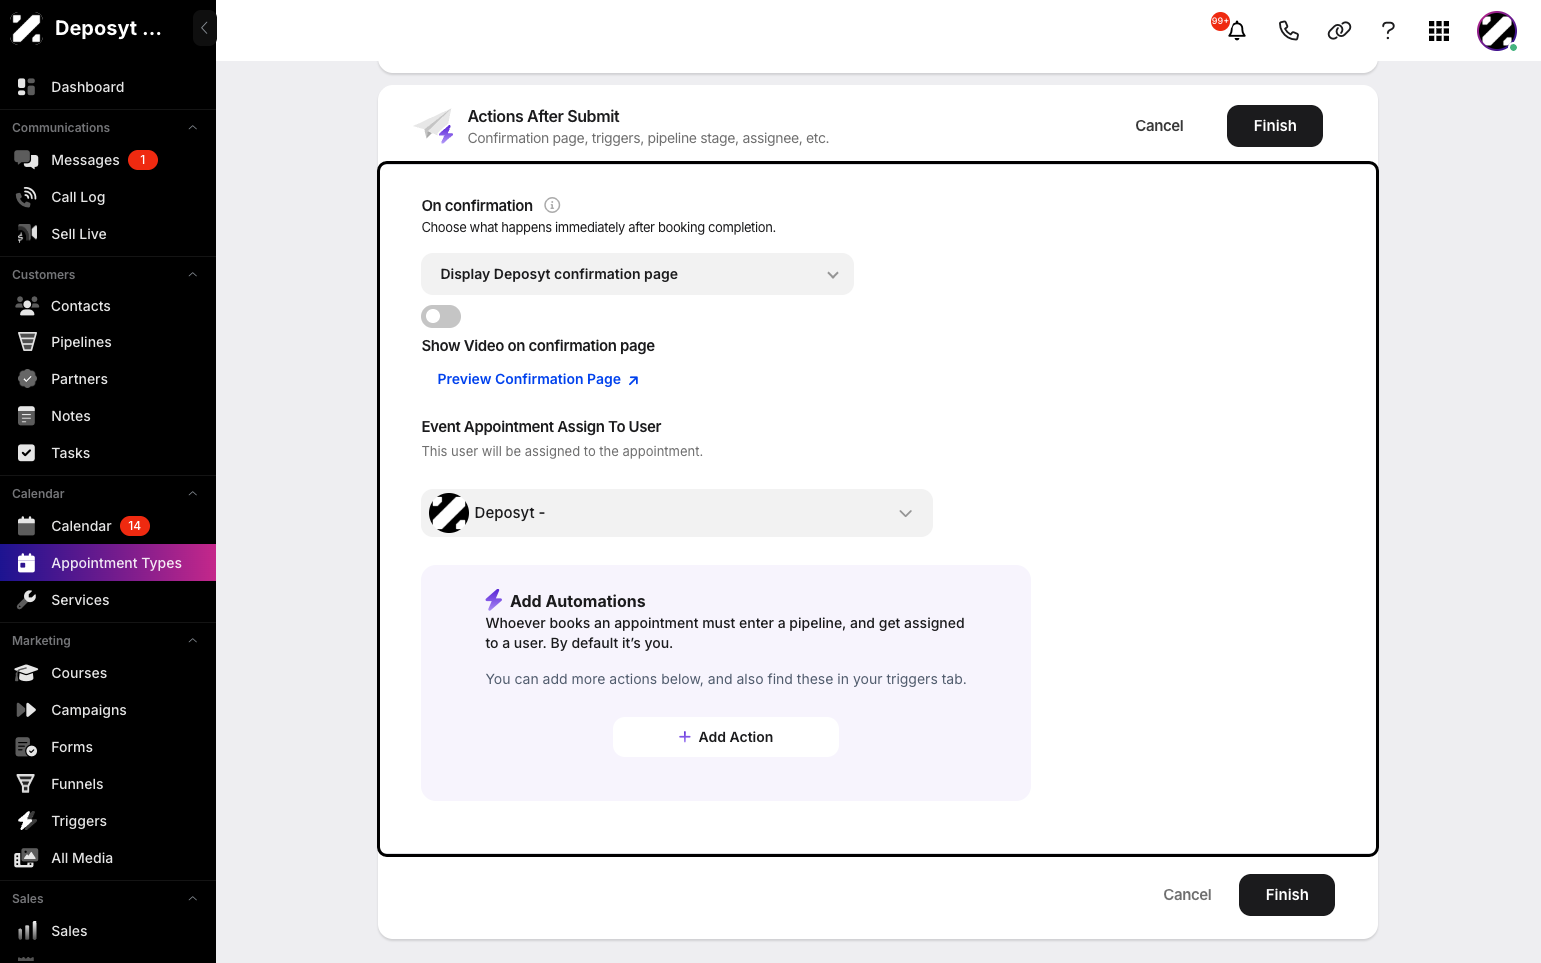Viewport: 1541px width, 963px height.
Task: Collapse the Communications section
Action: 193,128
